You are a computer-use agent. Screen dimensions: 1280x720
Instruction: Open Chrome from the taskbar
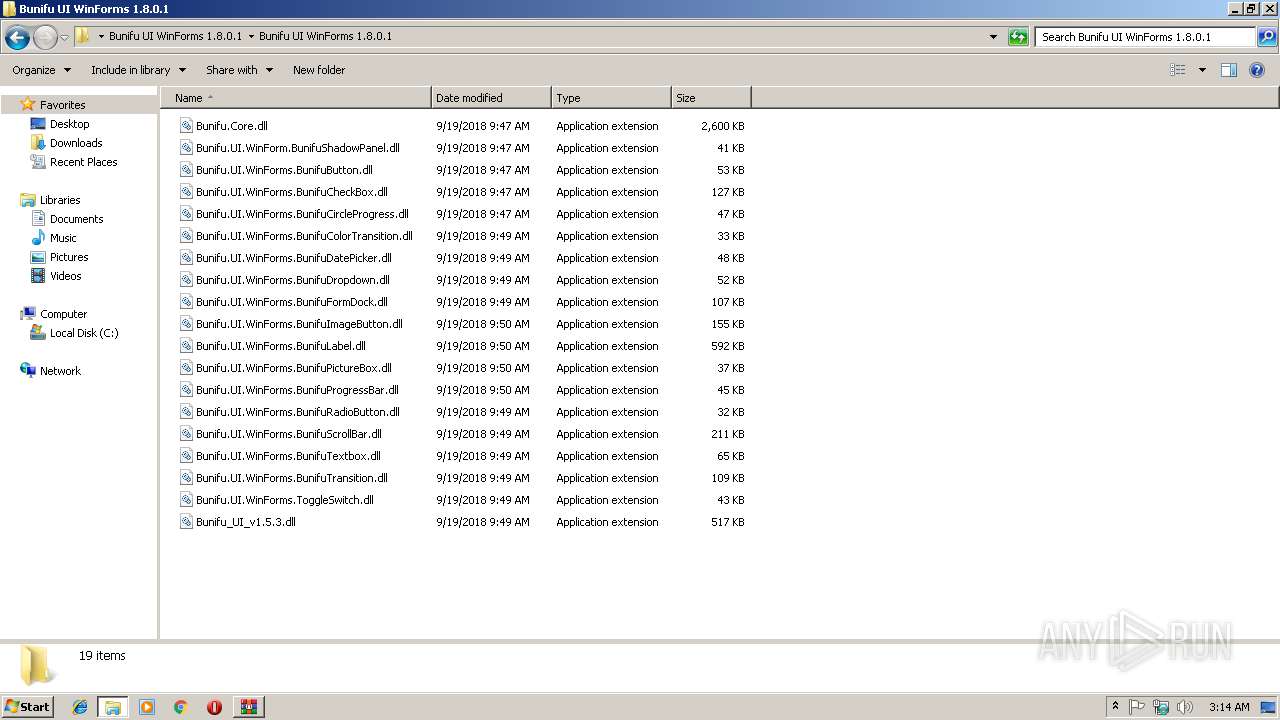[x=180, y=707]
